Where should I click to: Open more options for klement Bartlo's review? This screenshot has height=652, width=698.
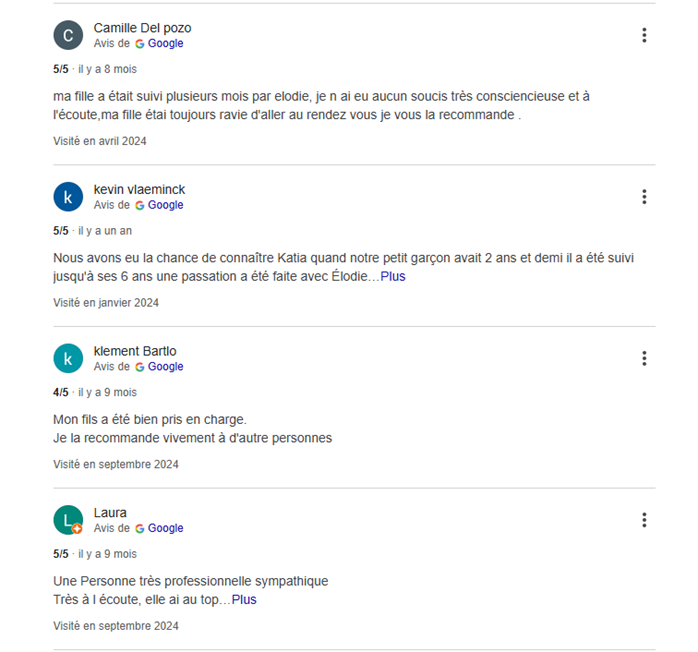pyautogui.click(x=644, y=358)
